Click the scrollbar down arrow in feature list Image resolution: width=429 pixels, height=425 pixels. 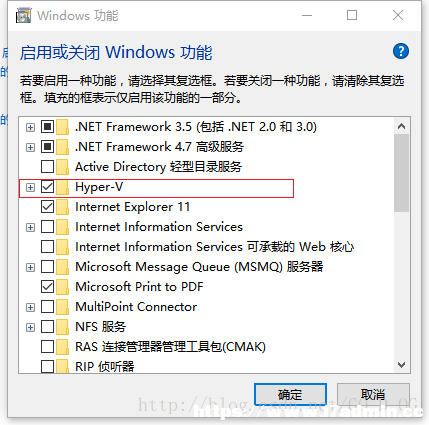click(x=402, y=365)
